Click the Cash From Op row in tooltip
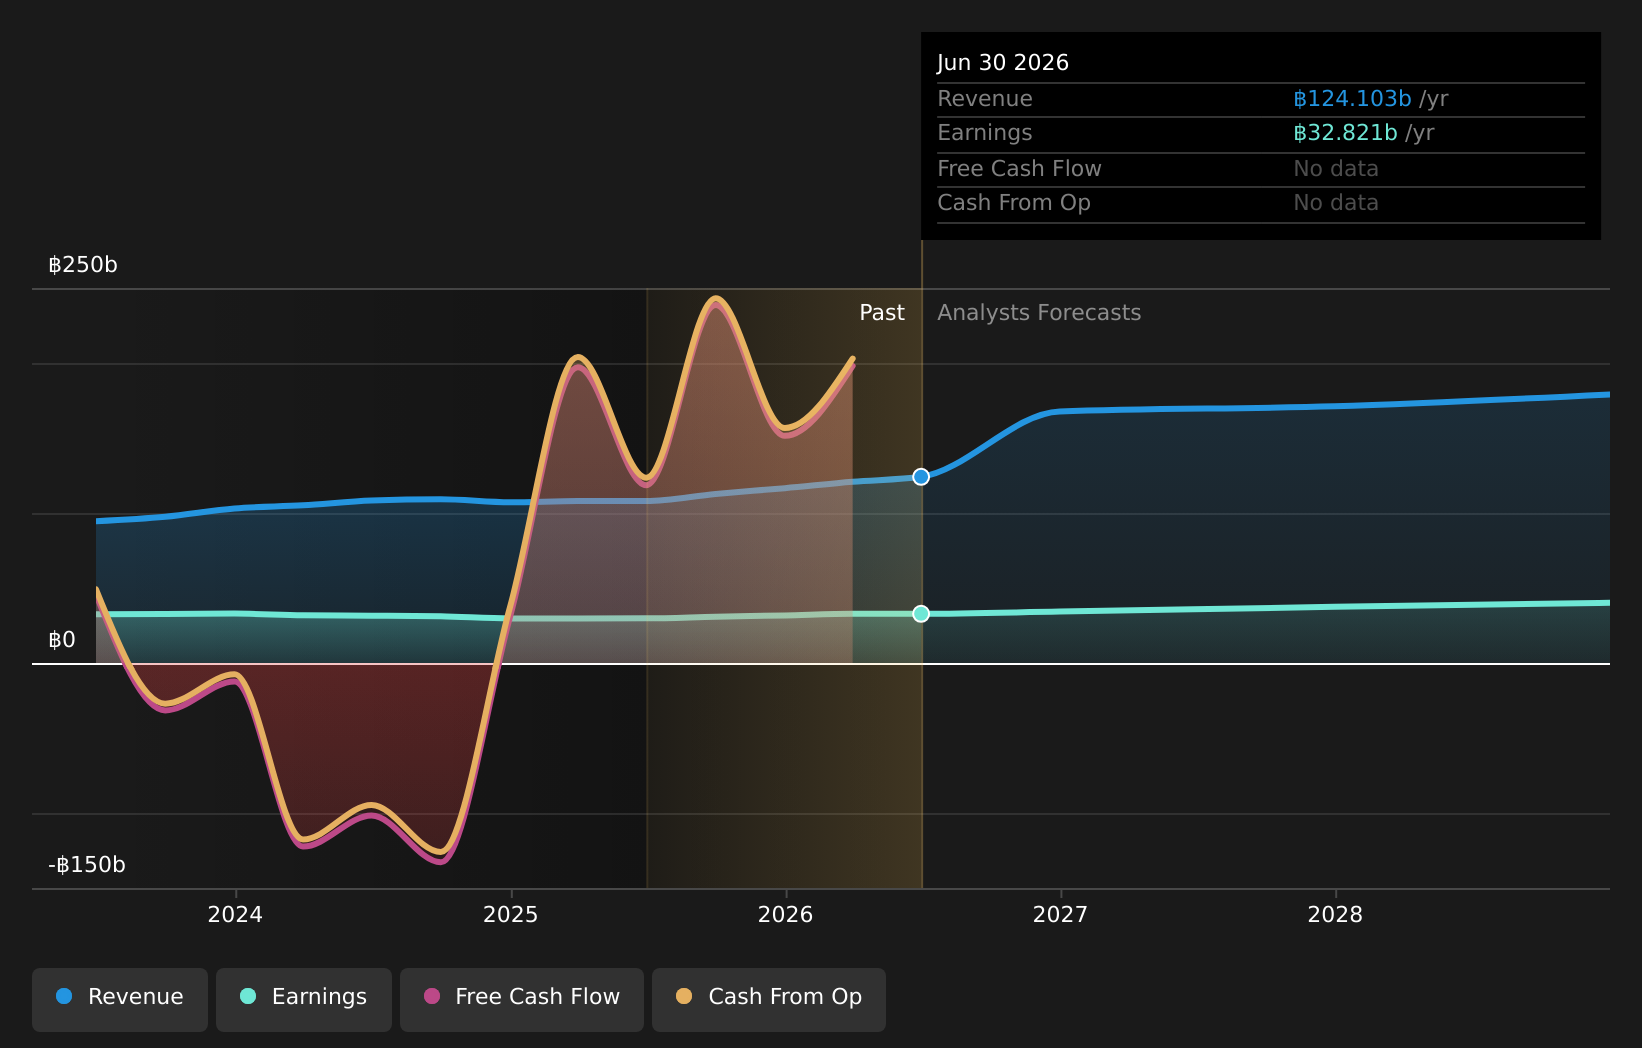Image resolution: width=1642 pixels, height=1048 pixels. [x=1261, y=203]
